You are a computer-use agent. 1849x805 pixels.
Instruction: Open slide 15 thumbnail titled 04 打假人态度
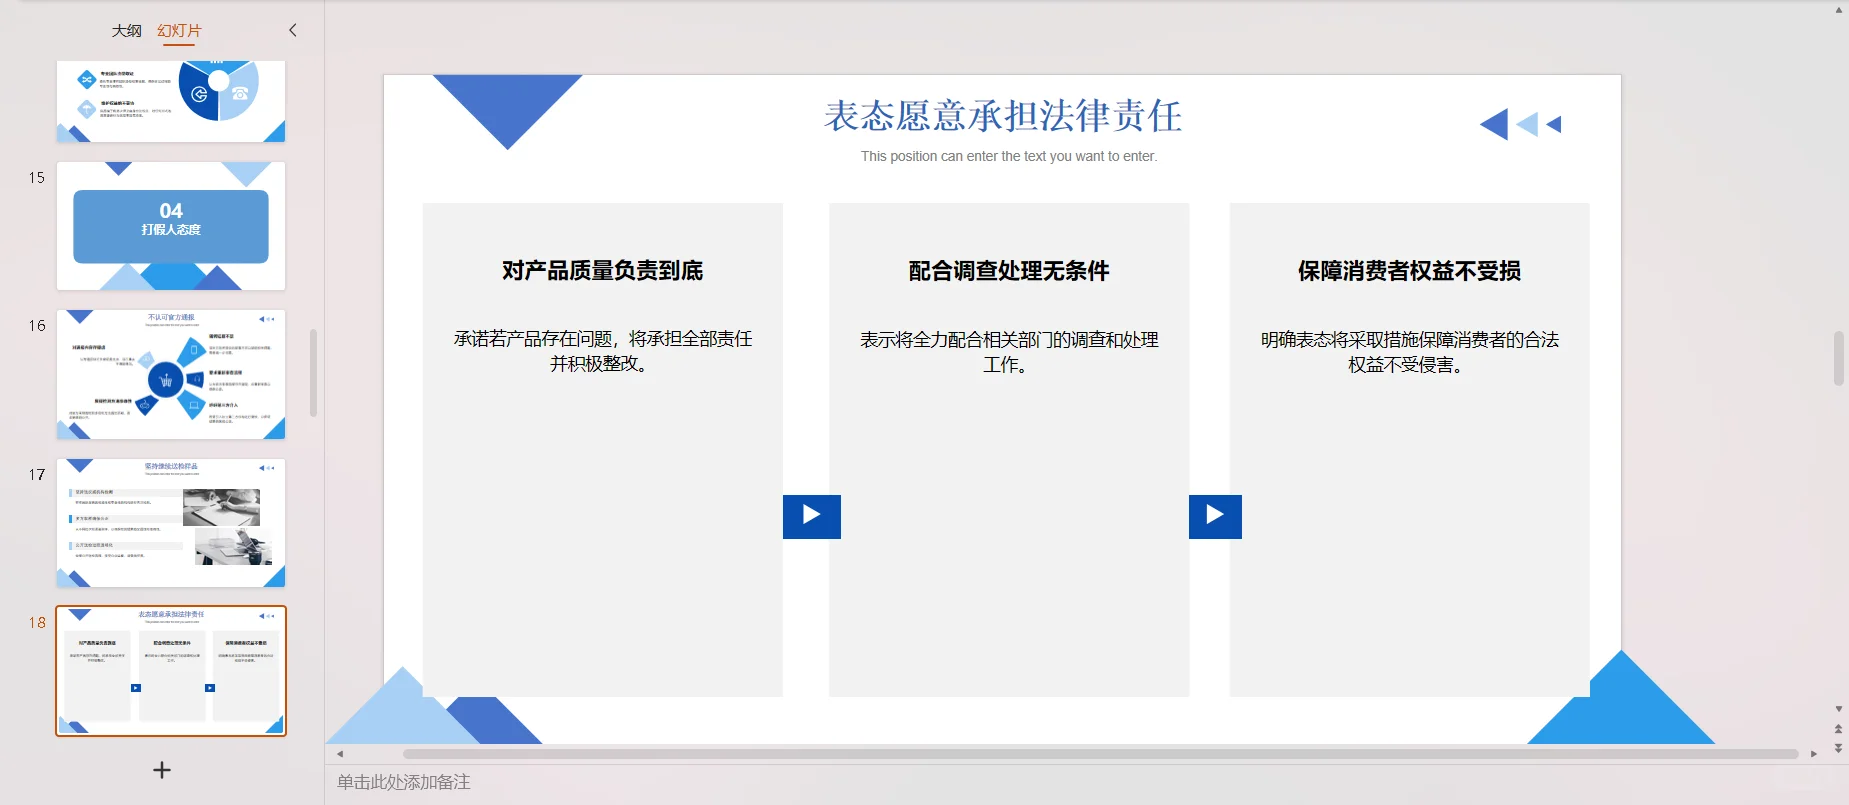(171, 226)
